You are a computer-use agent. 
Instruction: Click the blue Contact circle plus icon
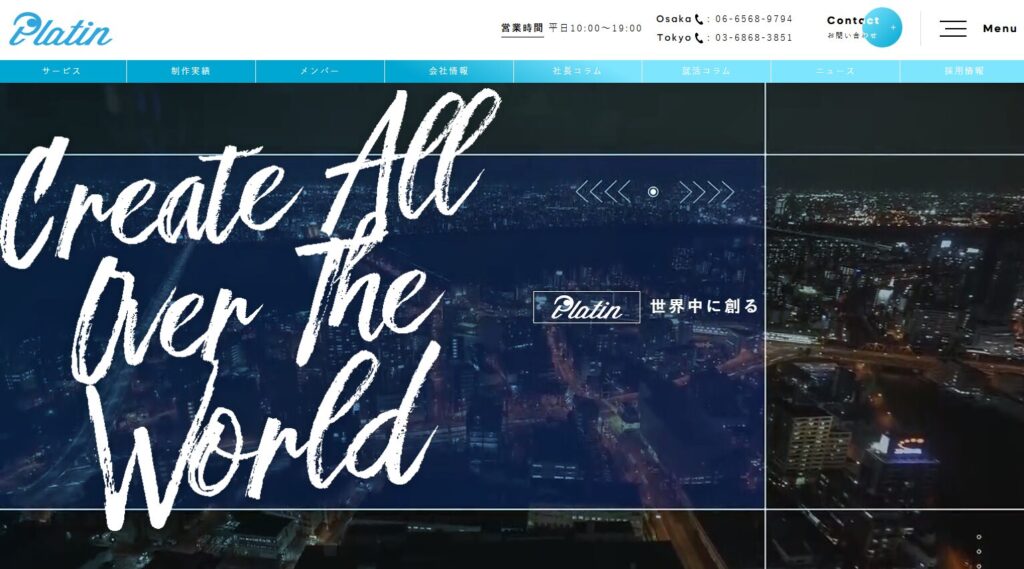pyautogui.click(x=882, y=27)
